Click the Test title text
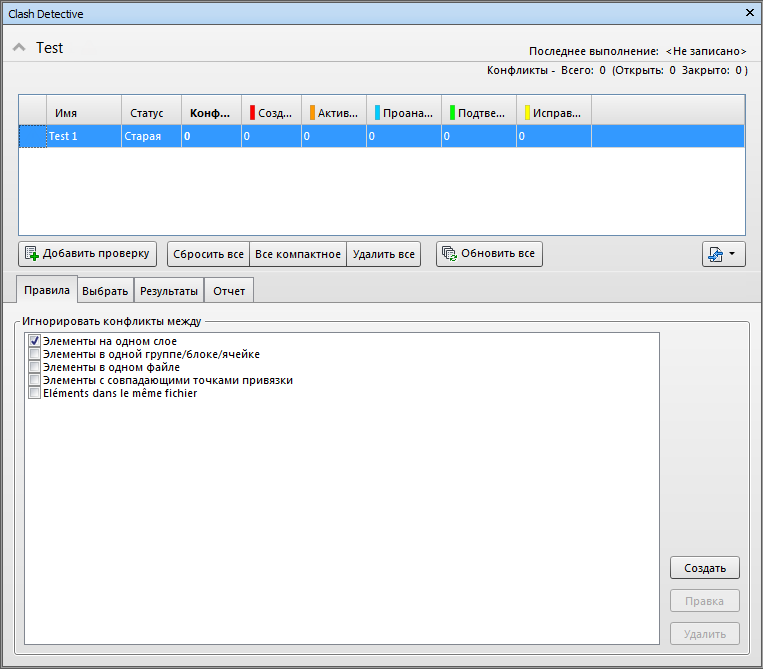The height and width of the screenshot is (669, 763). [50, 48]
